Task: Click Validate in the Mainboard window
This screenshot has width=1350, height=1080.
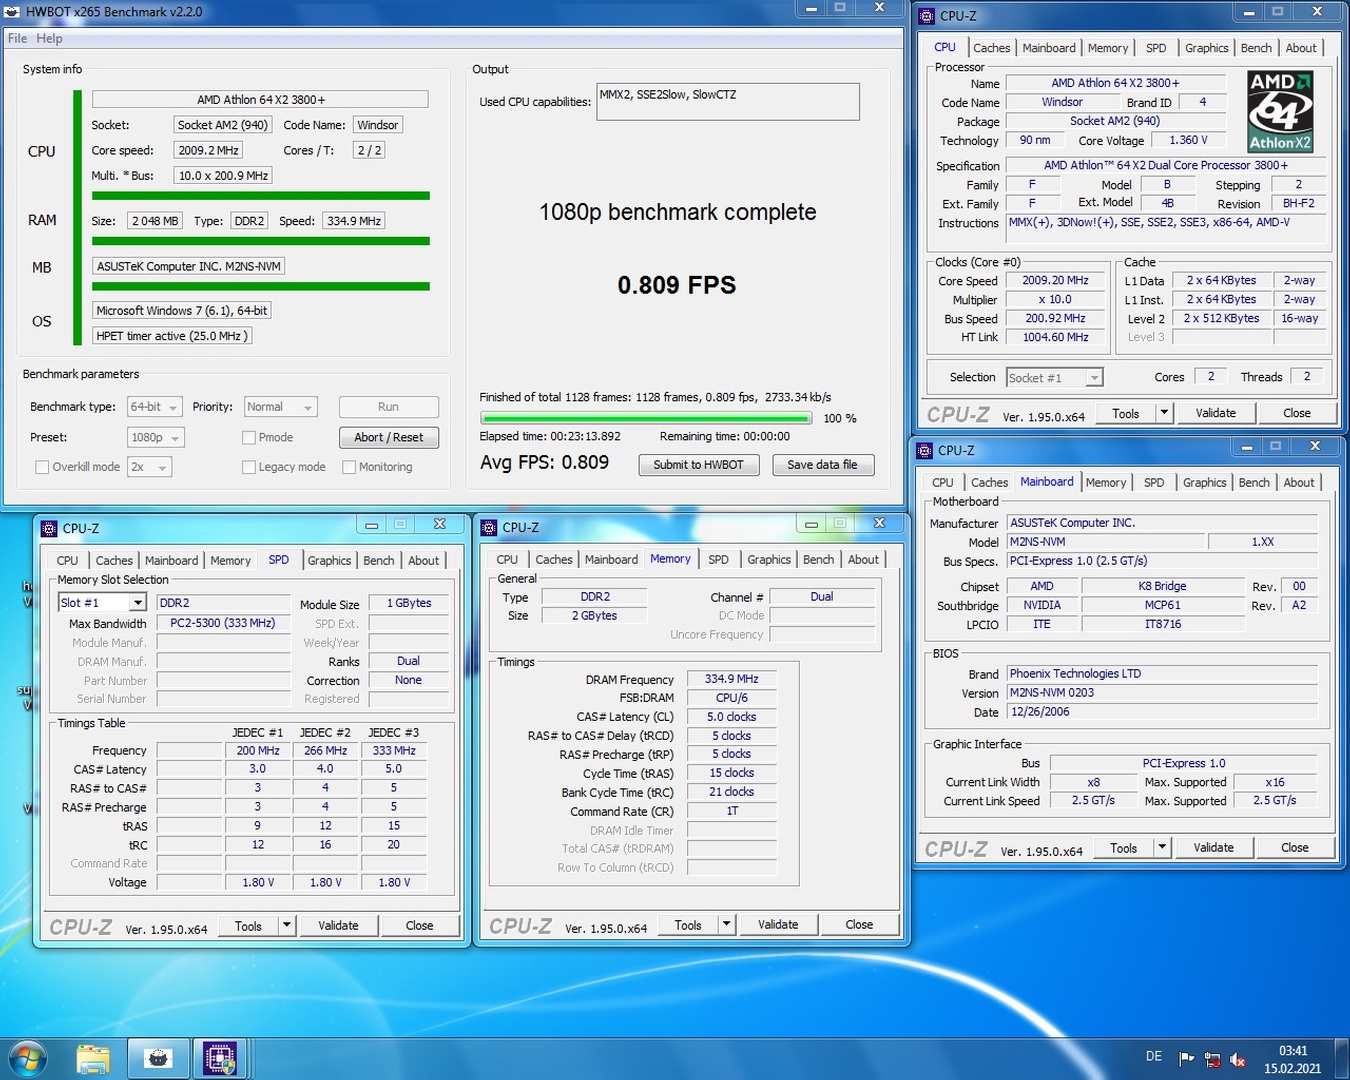Action: pos(1213,847)
